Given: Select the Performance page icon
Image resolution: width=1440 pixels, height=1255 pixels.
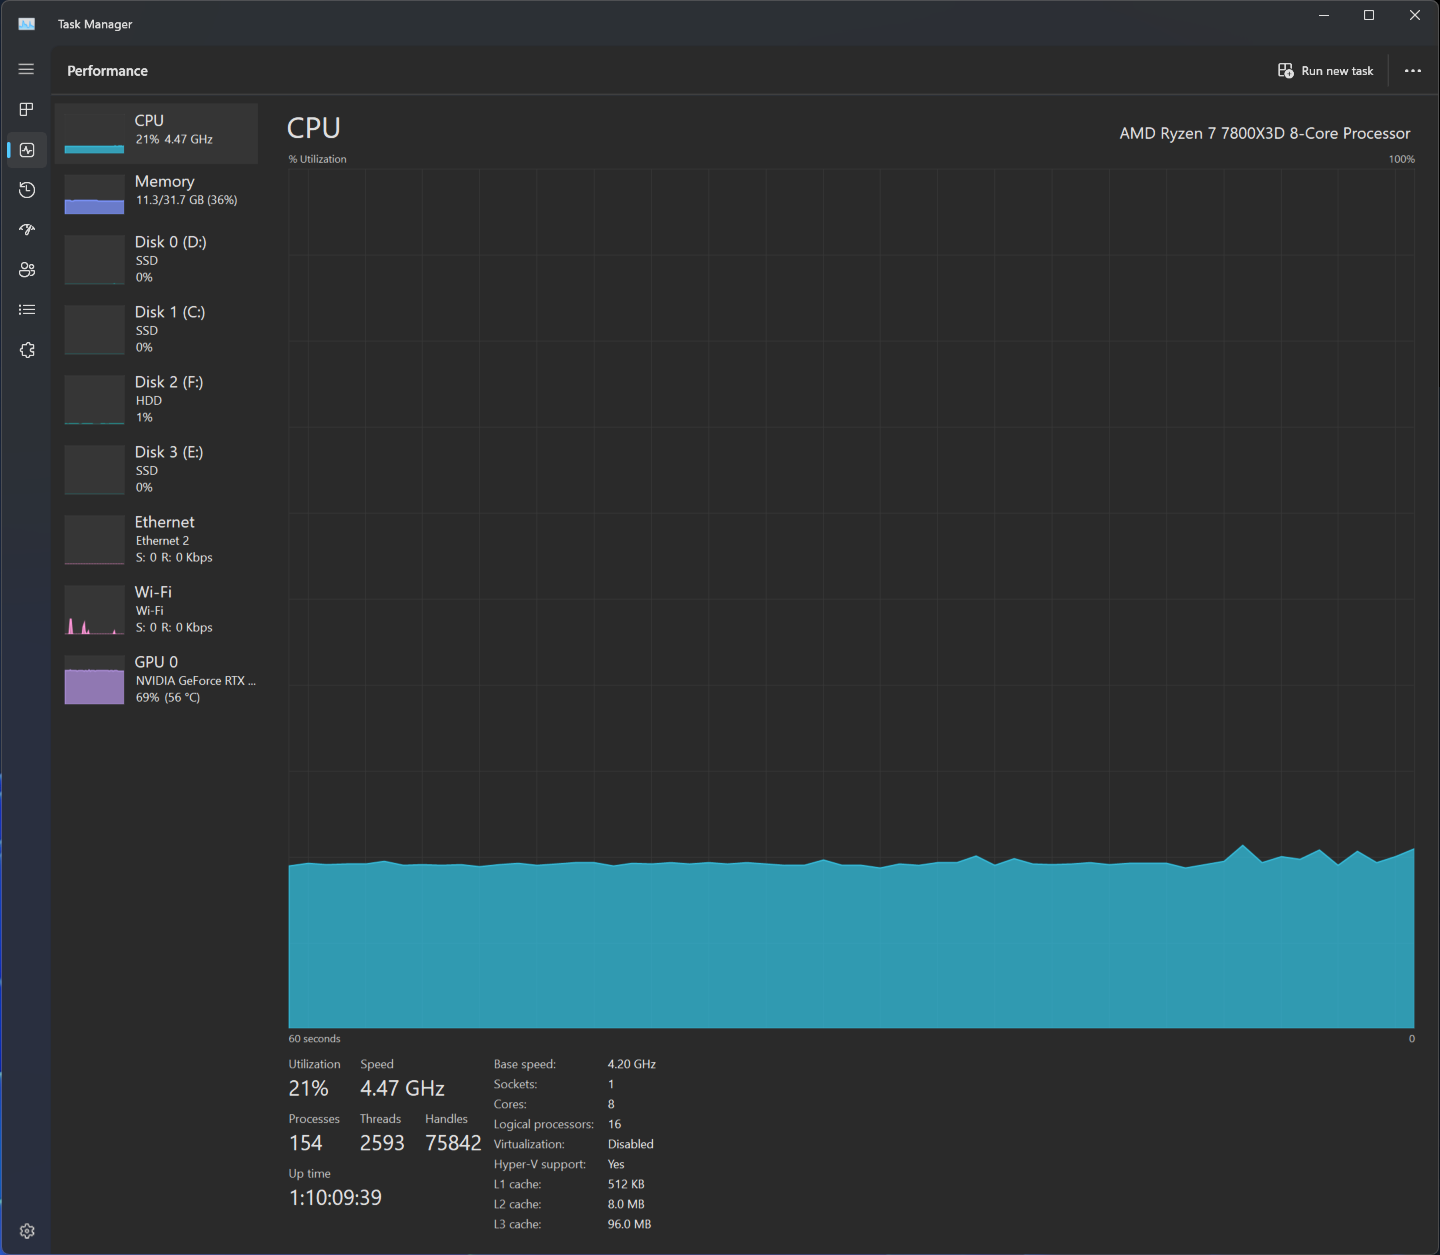Looking at the screenshot, I should click(x=27, y=150).
